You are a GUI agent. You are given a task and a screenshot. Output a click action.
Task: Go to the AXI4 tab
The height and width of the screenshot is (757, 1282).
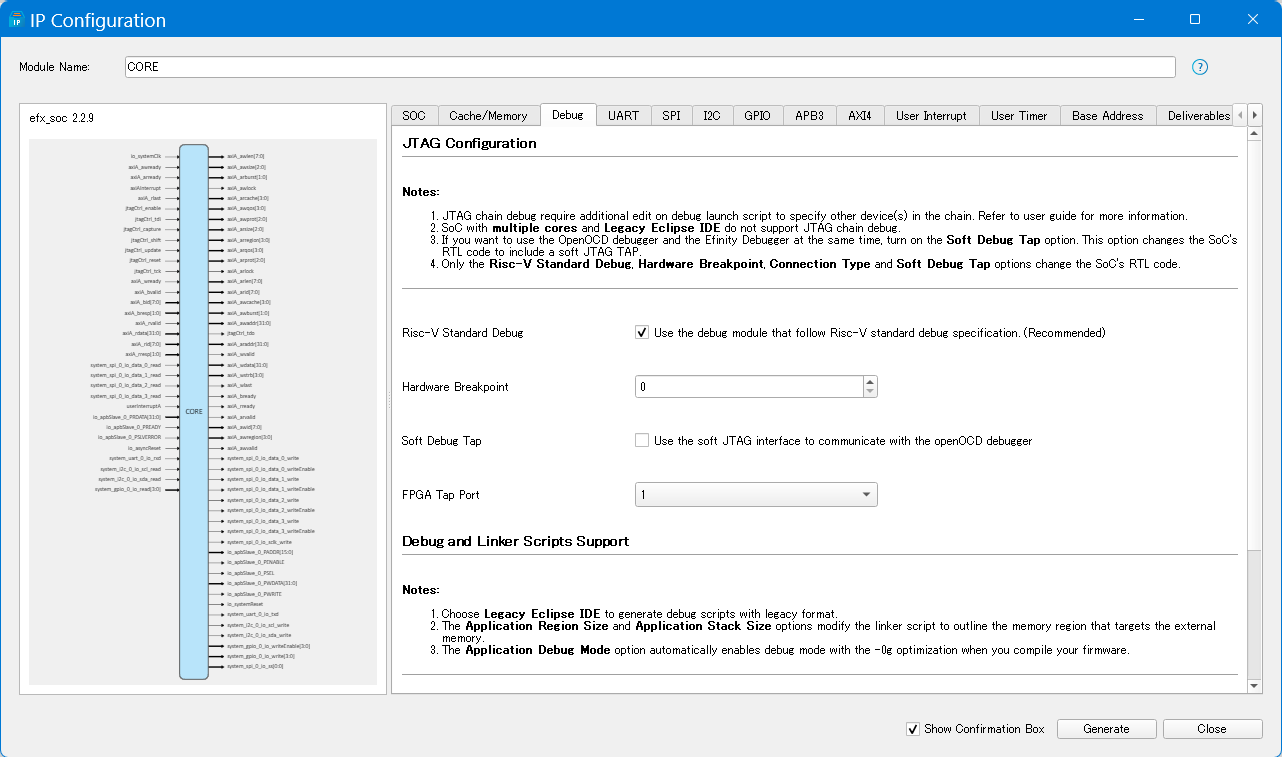[x=859, y=116]
